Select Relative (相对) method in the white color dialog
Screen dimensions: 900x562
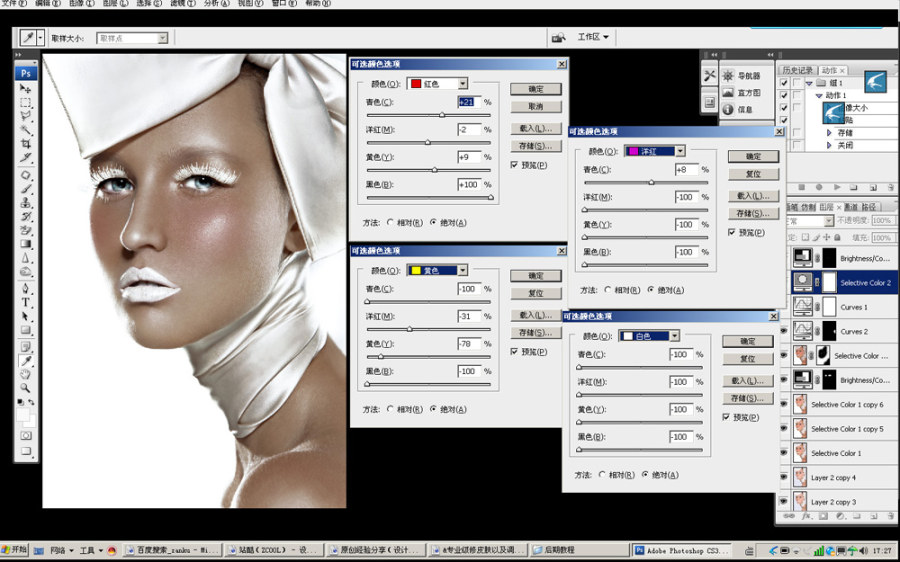(x=602, y=475)
